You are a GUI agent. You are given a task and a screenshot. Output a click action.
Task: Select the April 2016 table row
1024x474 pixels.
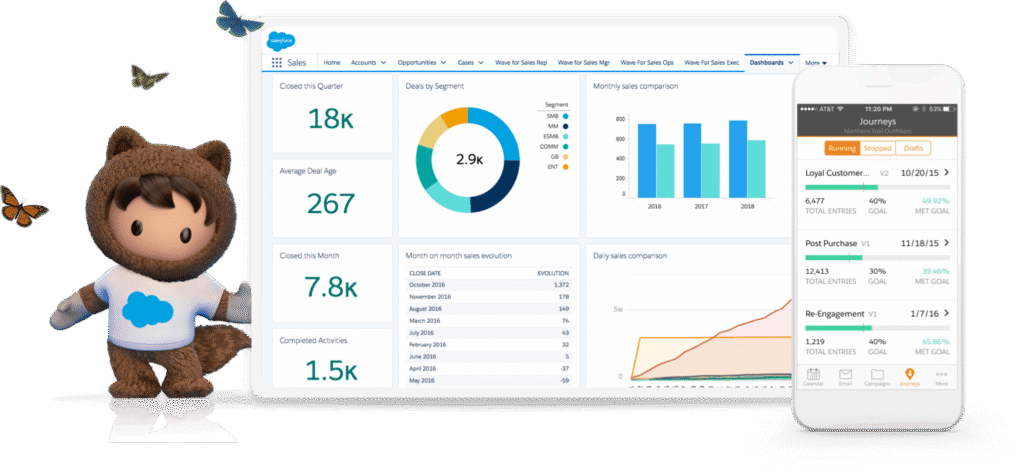[x=488, y=368]
